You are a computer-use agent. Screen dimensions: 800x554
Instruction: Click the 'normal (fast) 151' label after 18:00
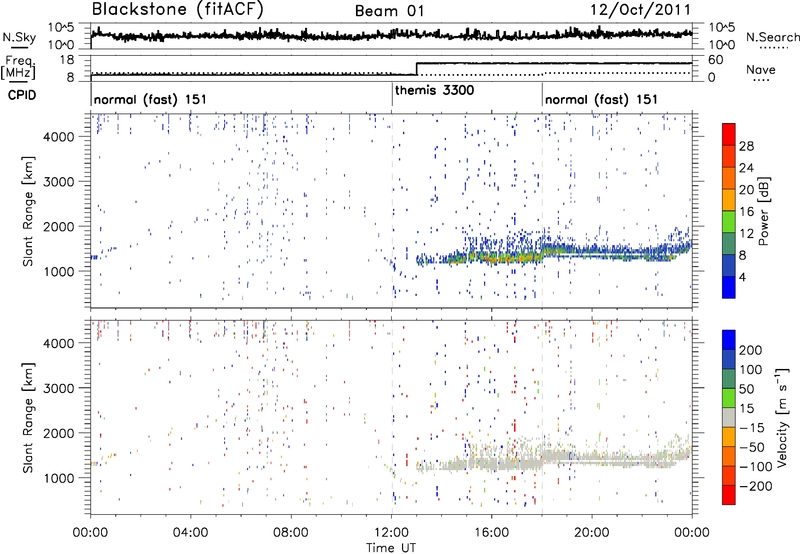[x=601, y=99]
